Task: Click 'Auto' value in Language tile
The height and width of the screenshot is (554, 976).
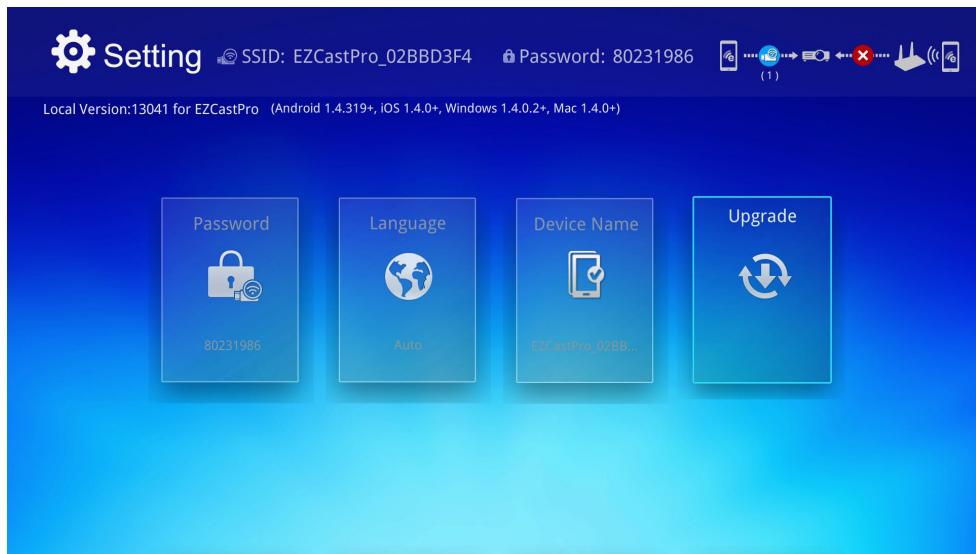Action: pyautogui.click(x=408, y=345)
